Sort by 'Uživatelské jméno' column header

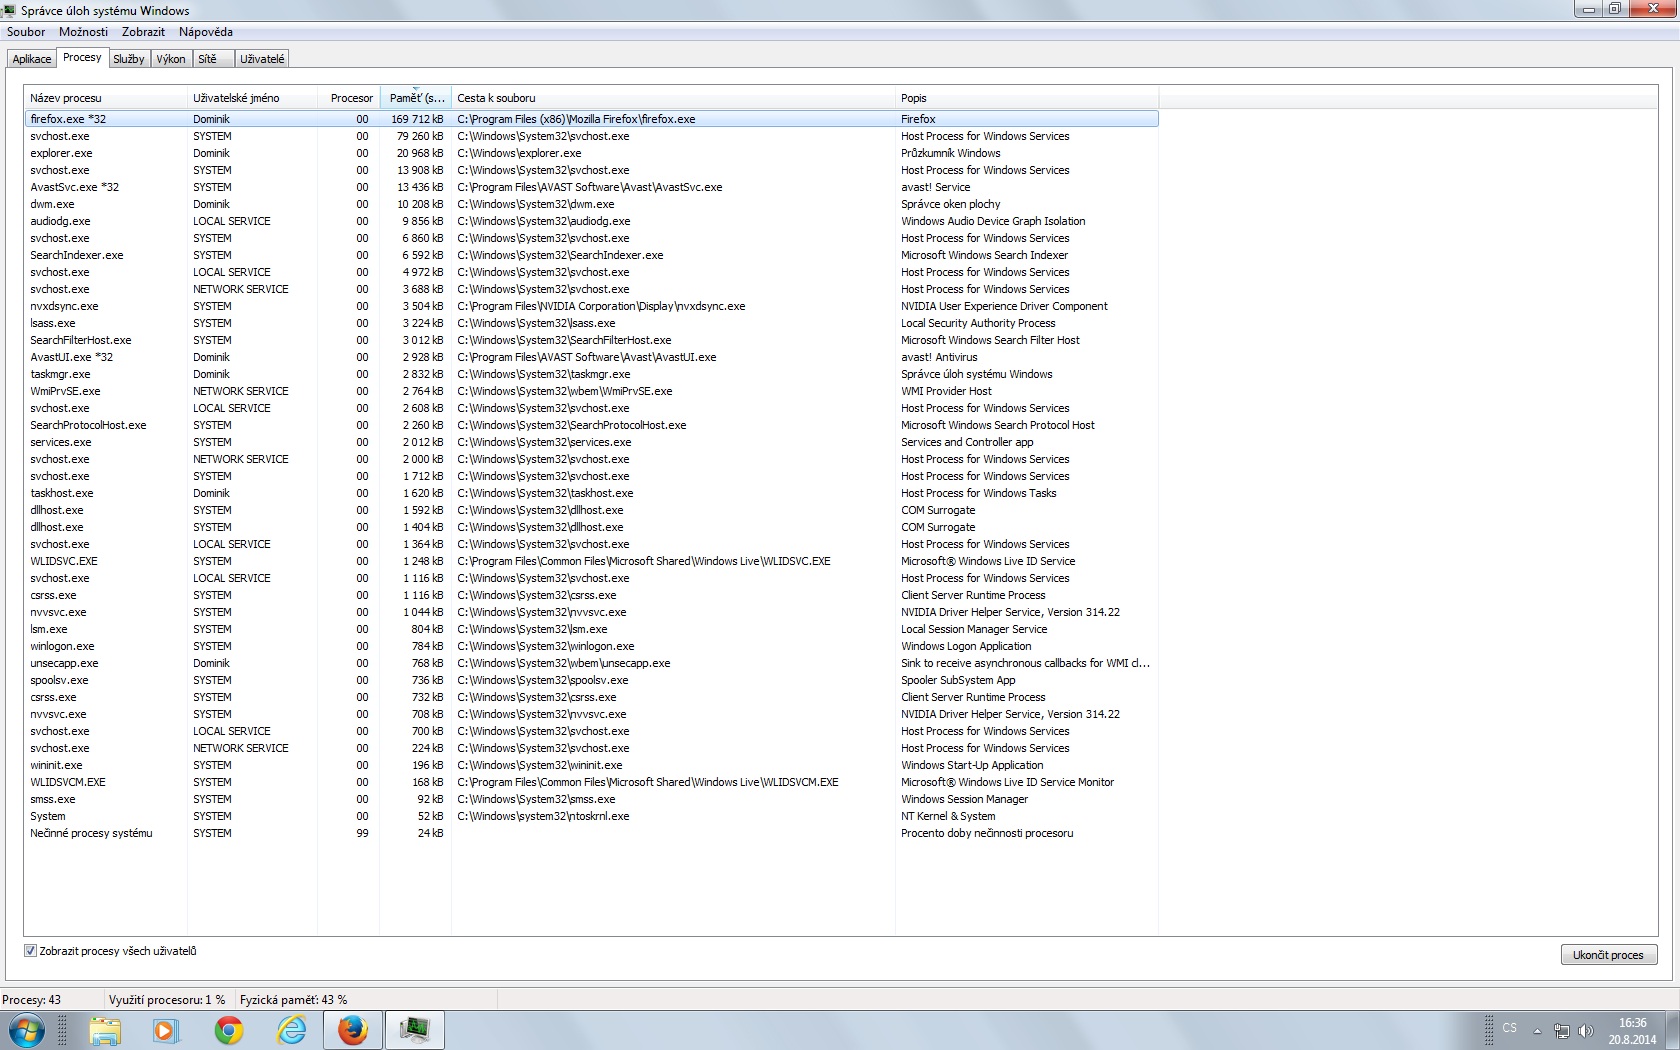252,98
